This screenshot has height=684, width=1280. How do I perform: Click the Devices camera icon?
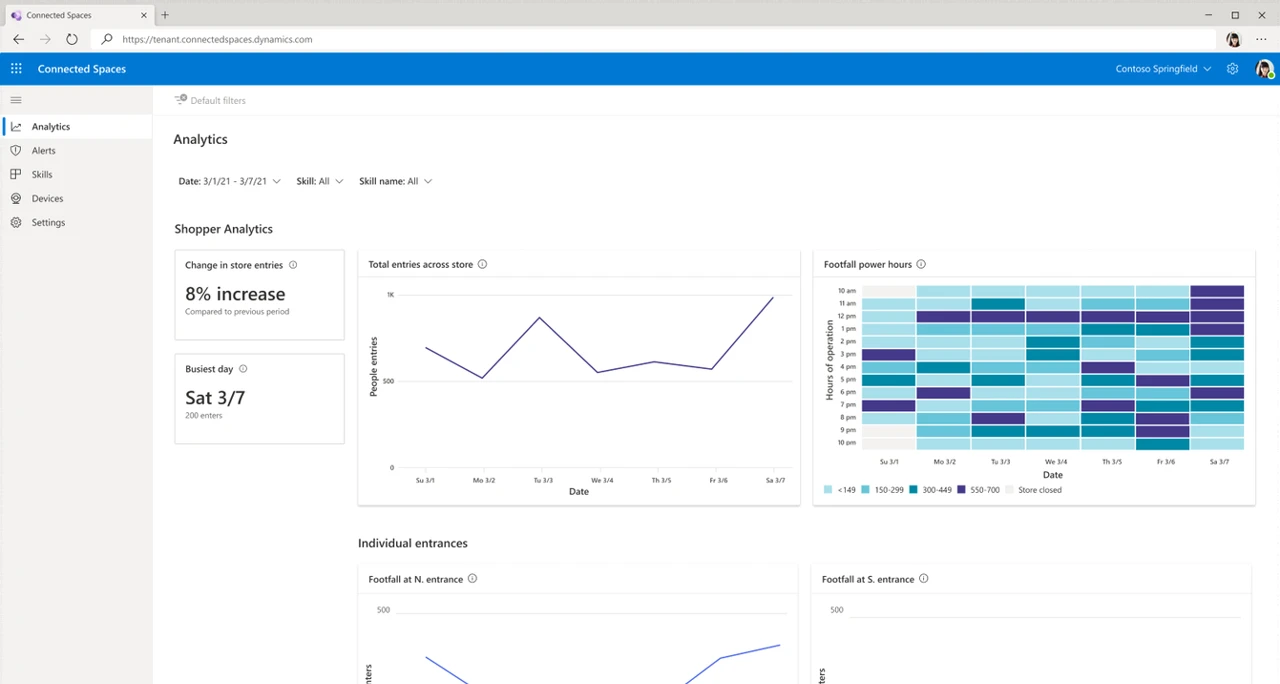tap(16, 199)
